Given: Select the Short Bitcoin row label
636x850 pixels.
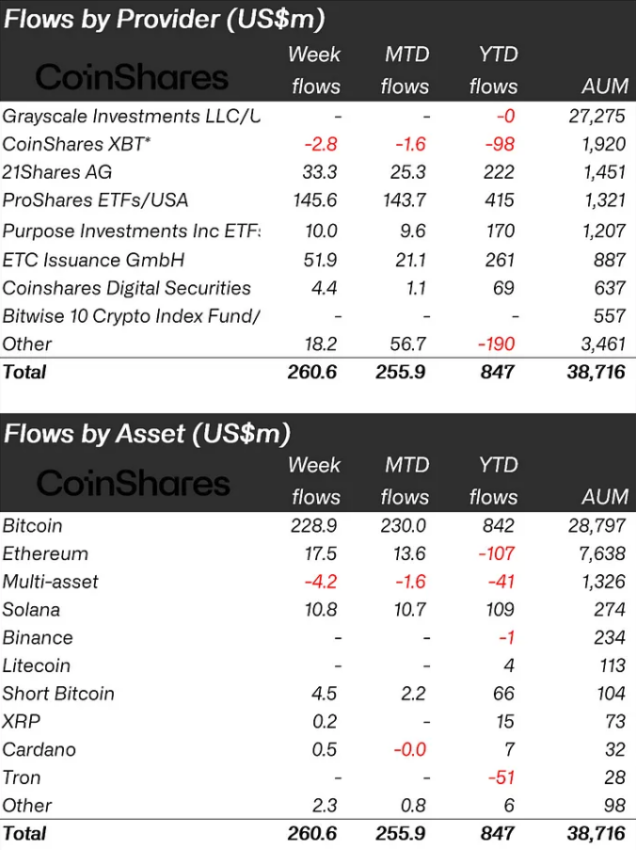Looking at the screenshot, I should (x=59, y=694).
